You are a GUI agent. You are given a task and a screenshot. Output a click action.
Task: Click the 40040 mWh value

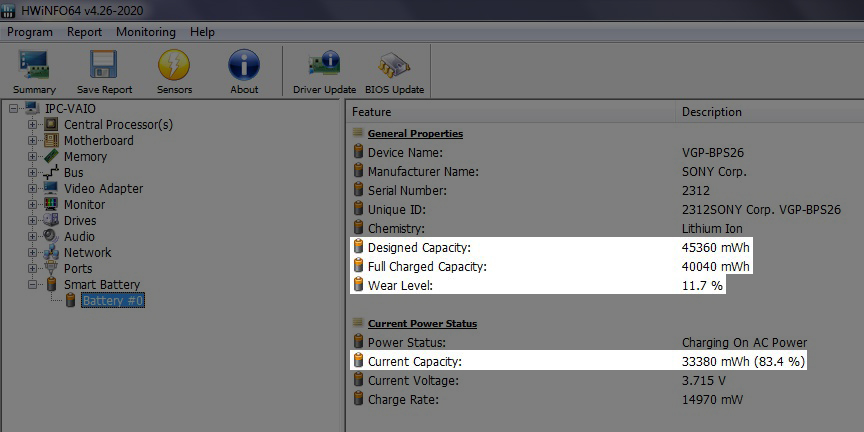tap(715, 266)
